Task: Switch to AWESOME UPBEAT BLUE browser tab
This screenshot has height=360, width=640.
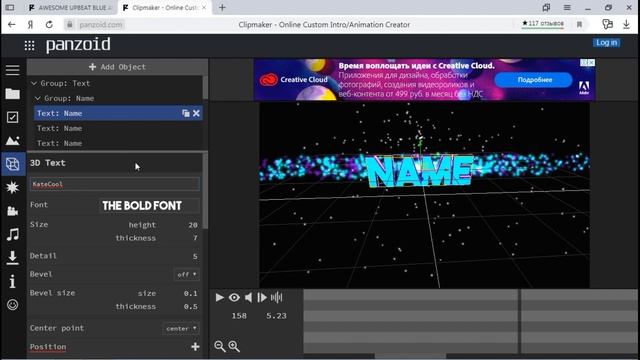Action: point(70,8)
